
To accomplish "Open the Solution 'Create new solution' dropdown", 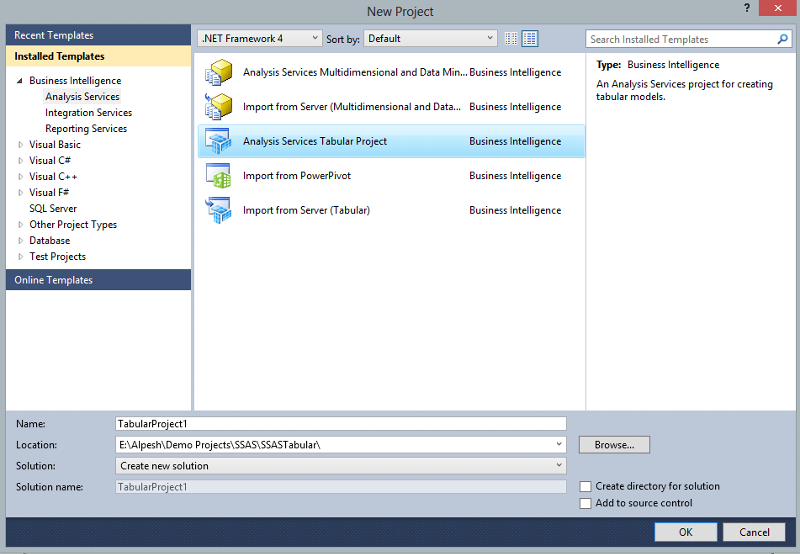I will tap(341, 466).
